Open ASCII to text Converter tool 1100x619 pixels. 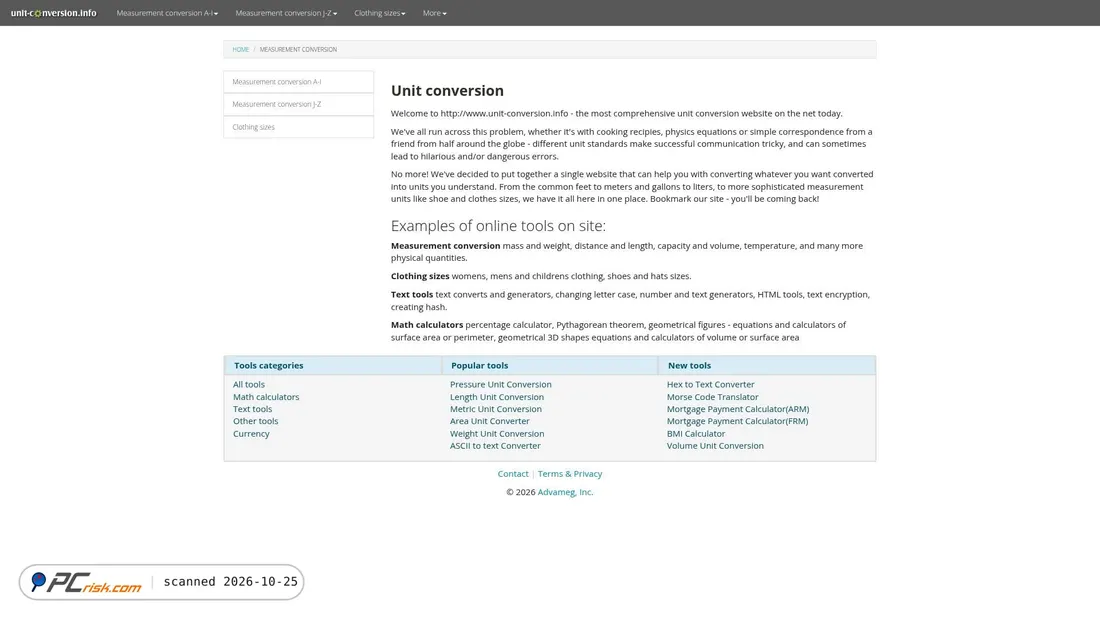click(495, 446)
